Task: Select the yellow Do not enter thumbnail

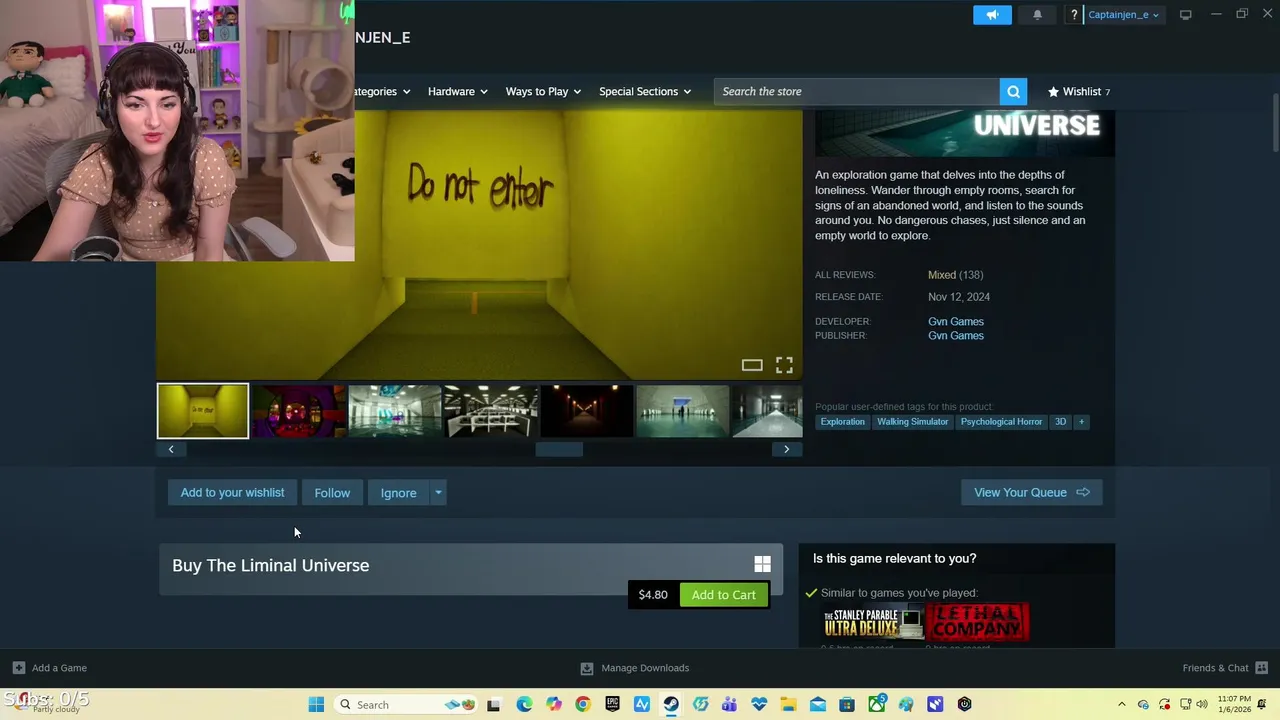Action: (x=203, y=411)
